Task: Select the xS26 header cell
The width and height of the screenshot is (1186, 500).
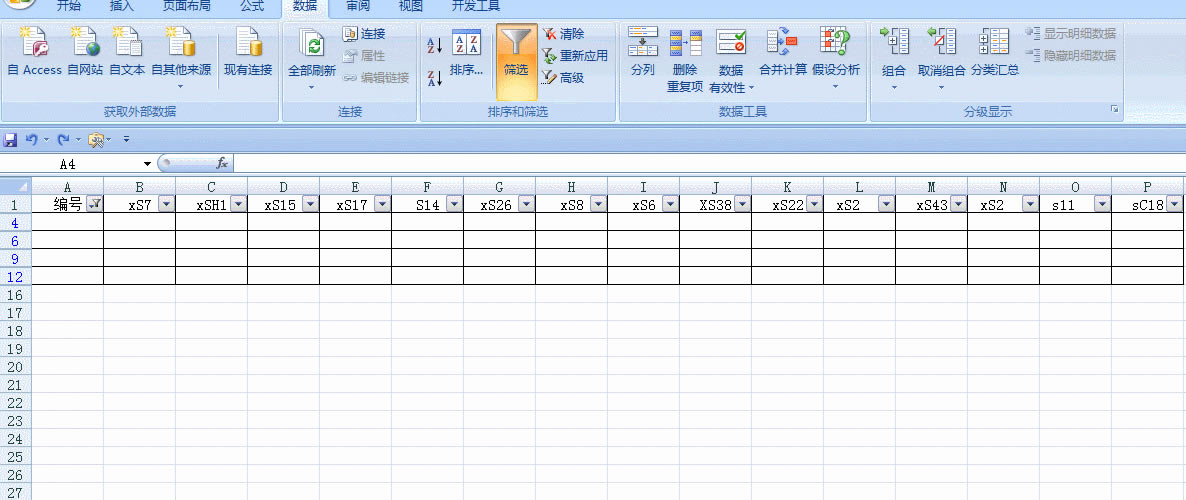Action: pyautogui.click(x=499, y=204)
